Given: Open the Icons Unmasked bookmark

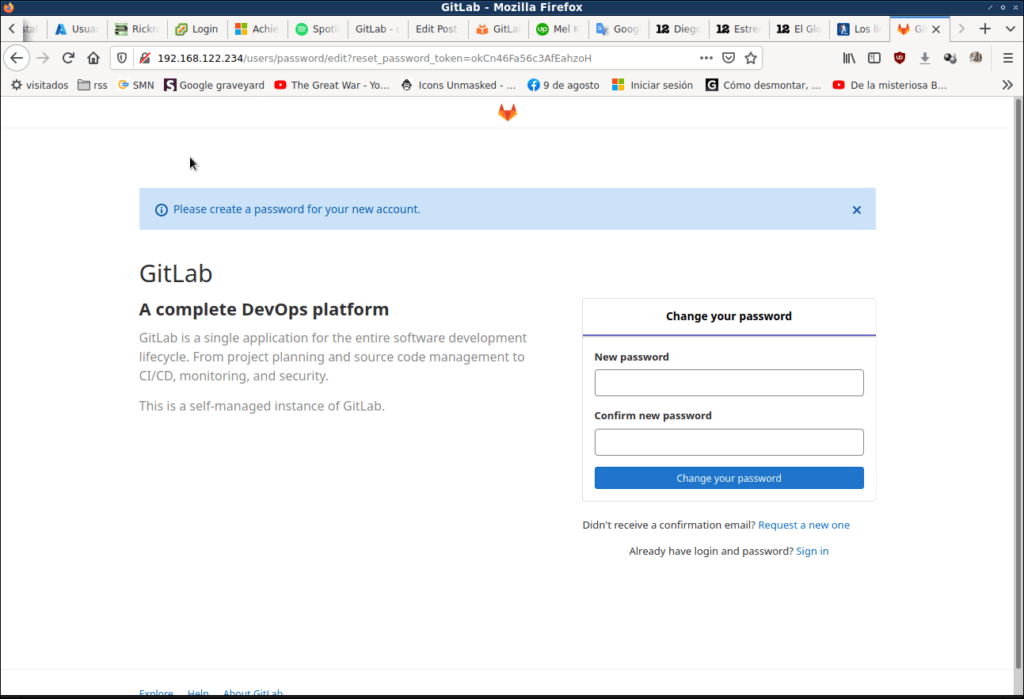Looking at the screenshot, I should [x=458, y=85].
